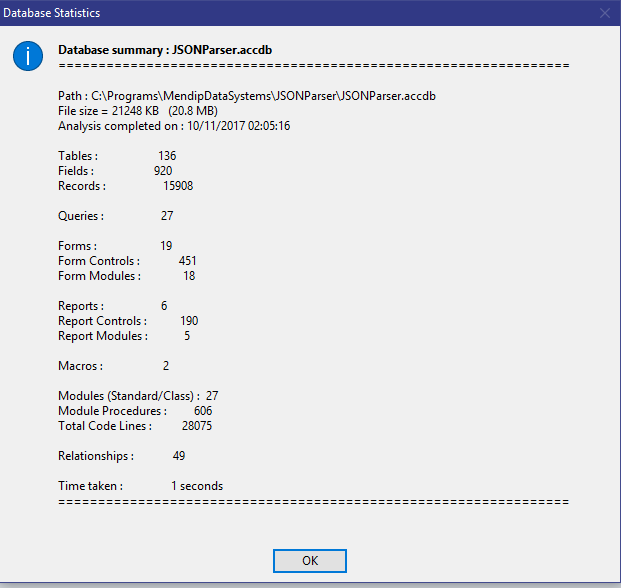This screenshot has width=621, height=588.
Task: Click the Reports count 6
Action: point(164,306)
